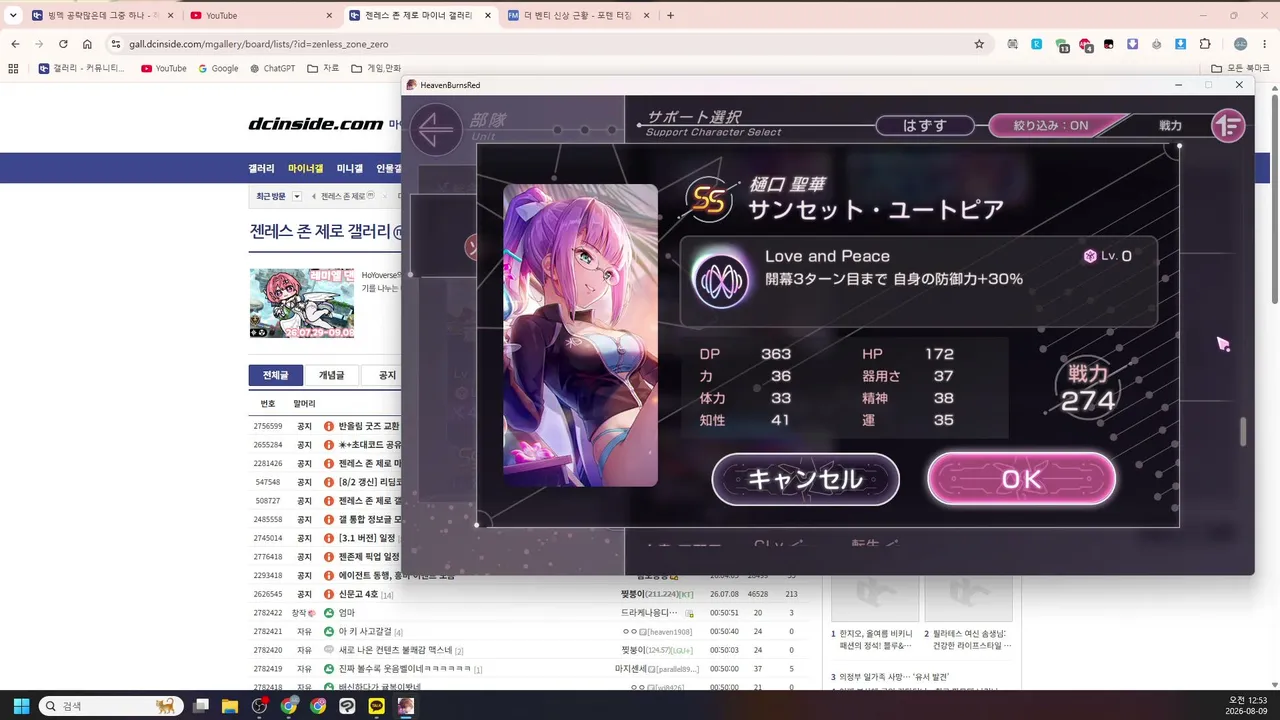1280x720 pixels.
Task: Open the post 신문고 4호
Action: pos(360,594)
